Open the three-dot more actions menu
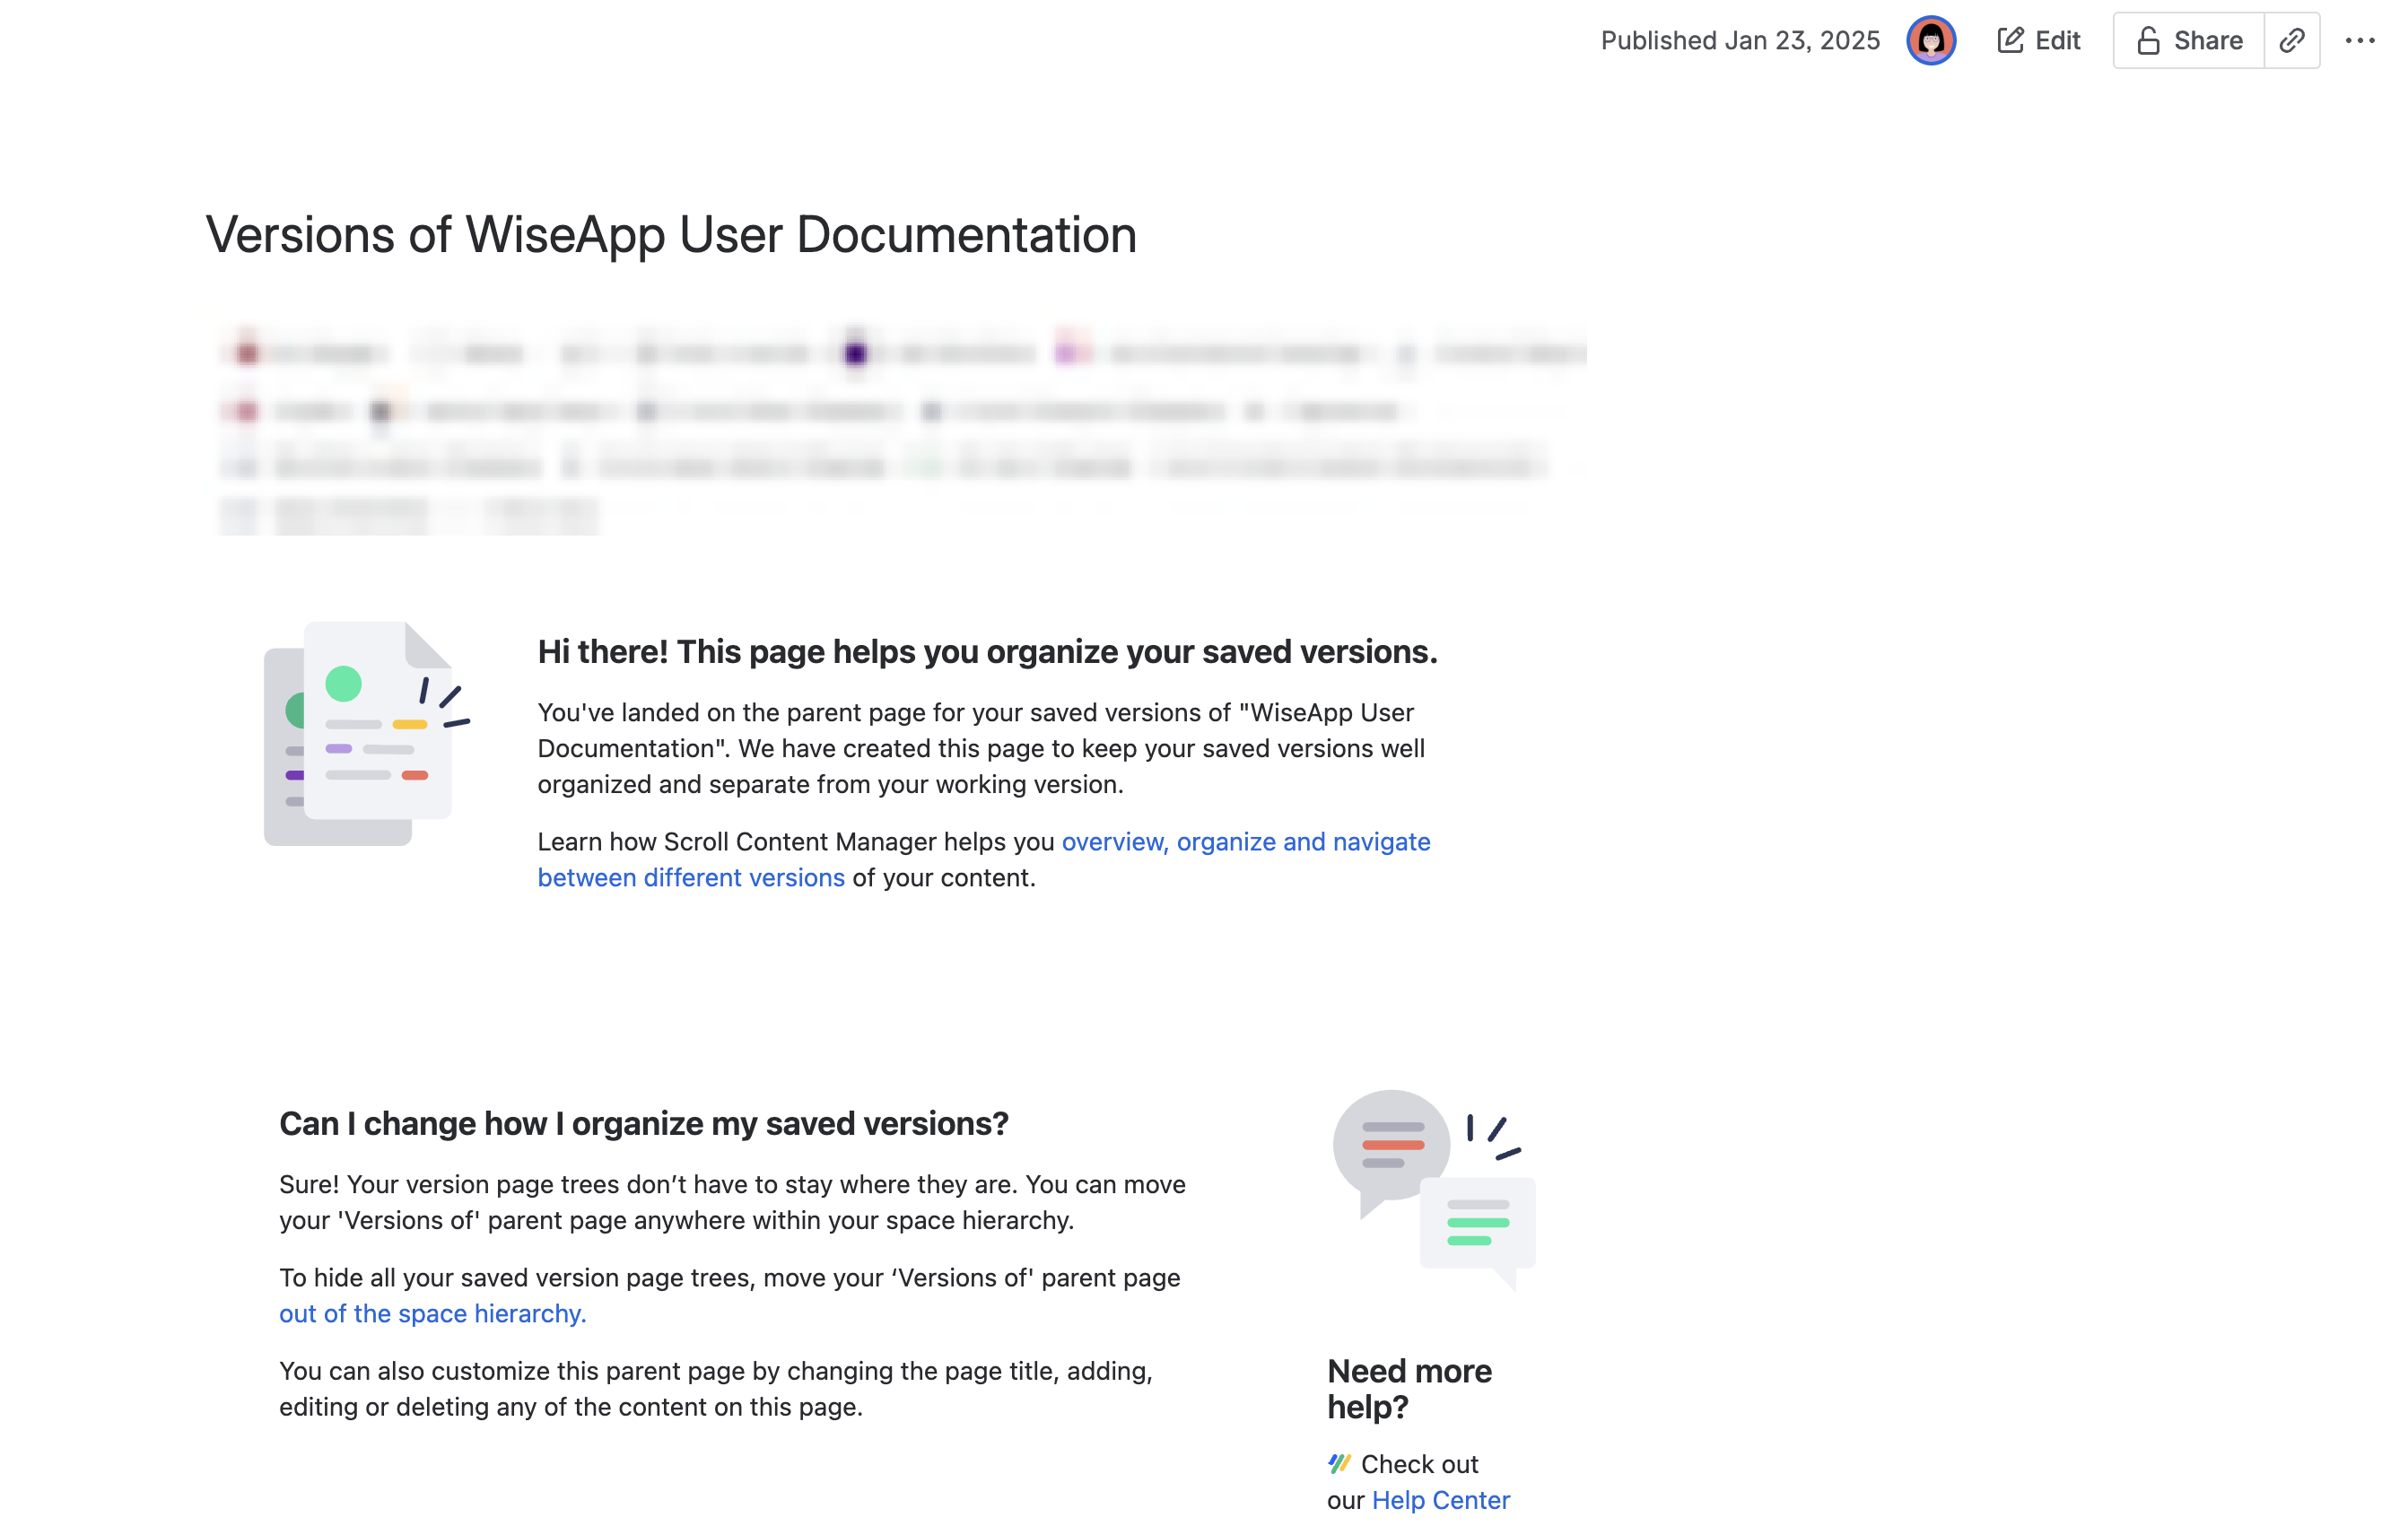The image size is (2408, 1526). (x=2359, y=40)
